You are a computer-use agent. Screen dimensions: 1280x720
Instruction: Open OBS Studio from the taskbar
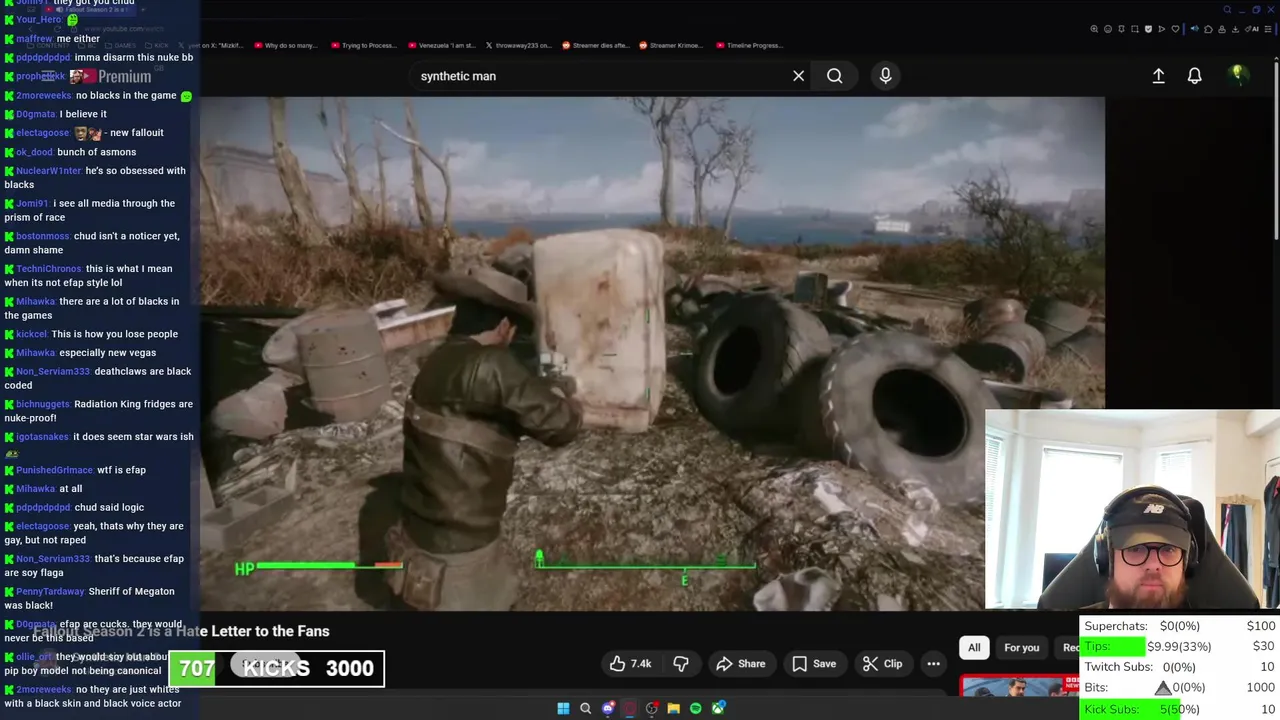point(652,708)
